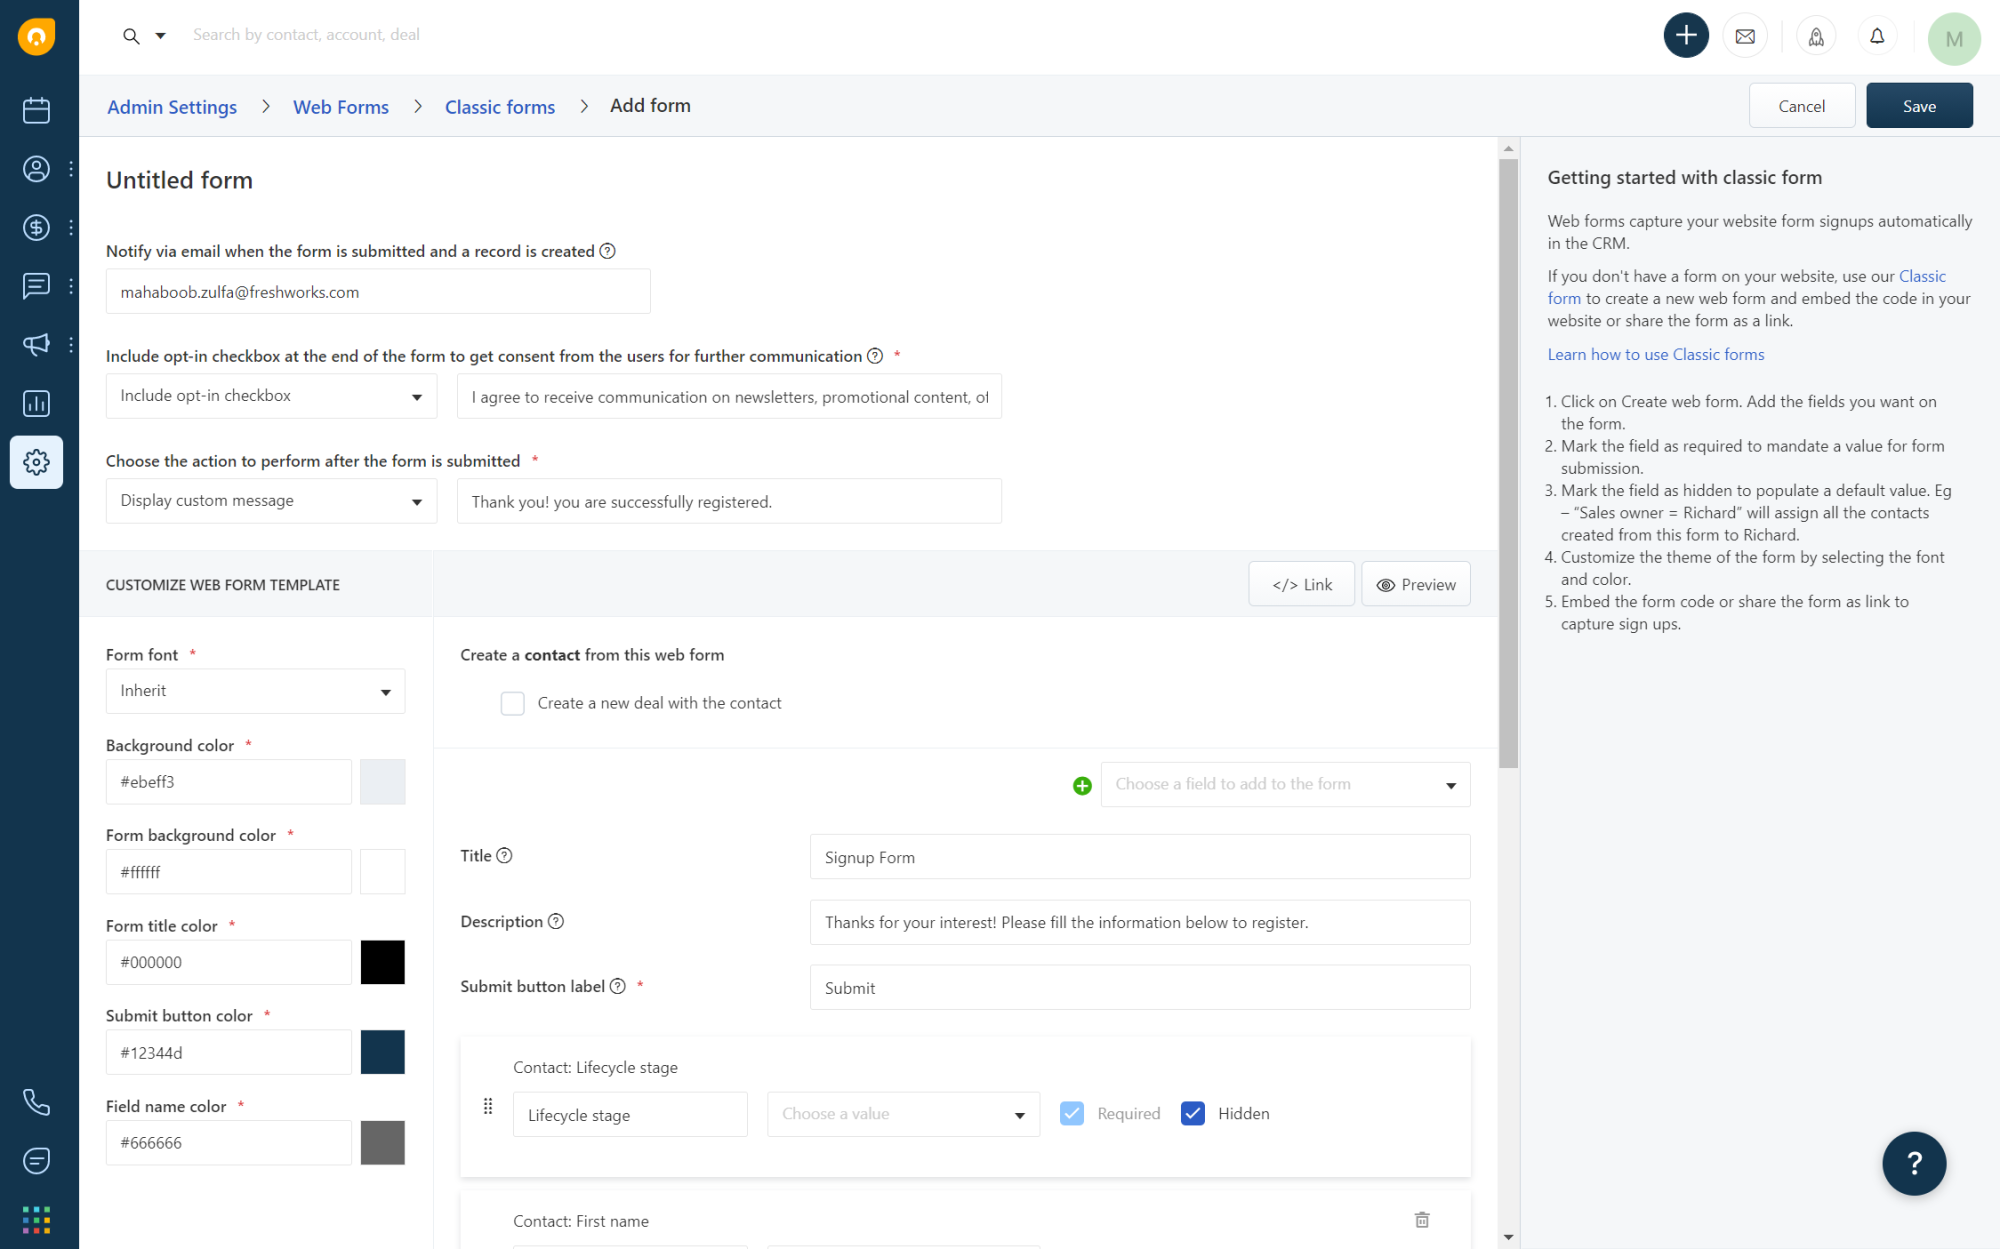This screenshot has height=1249, width=2000.
Task: Click the quick-add plus icon
Action: click(1685, 35)
